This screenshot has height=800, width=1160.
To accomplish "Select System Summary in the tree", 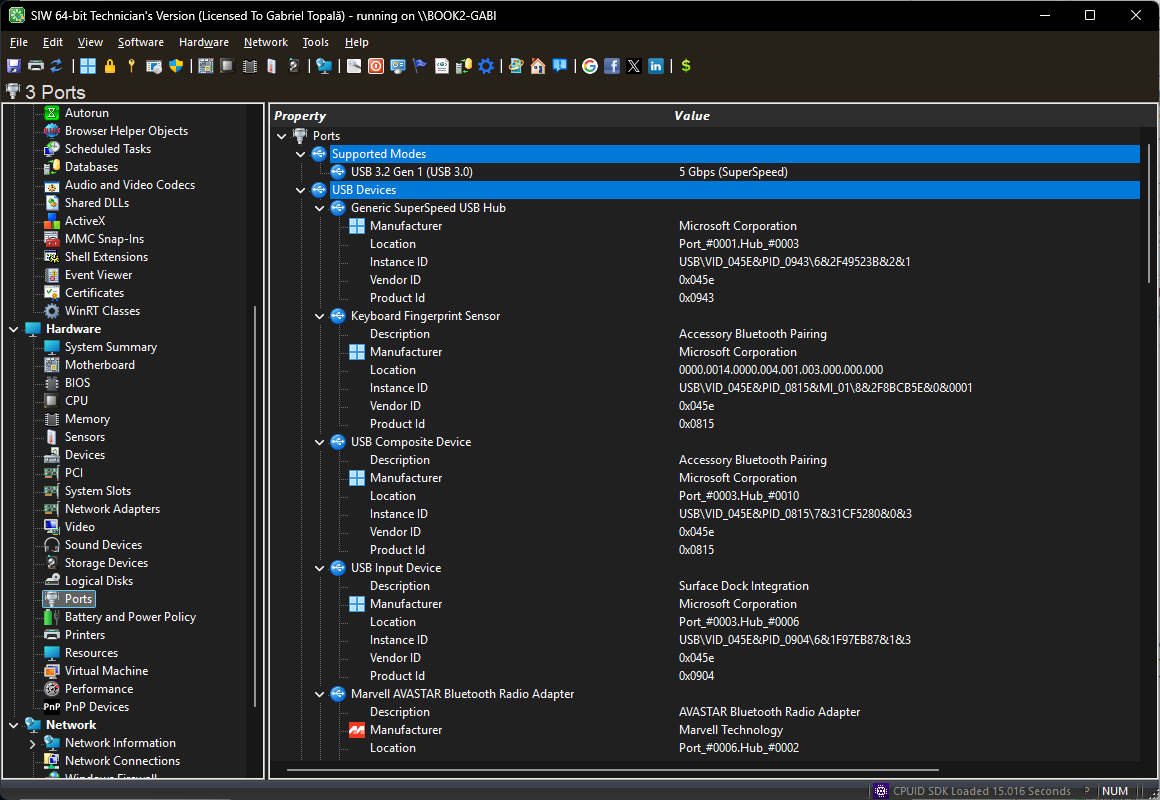I will pos(110,347).
